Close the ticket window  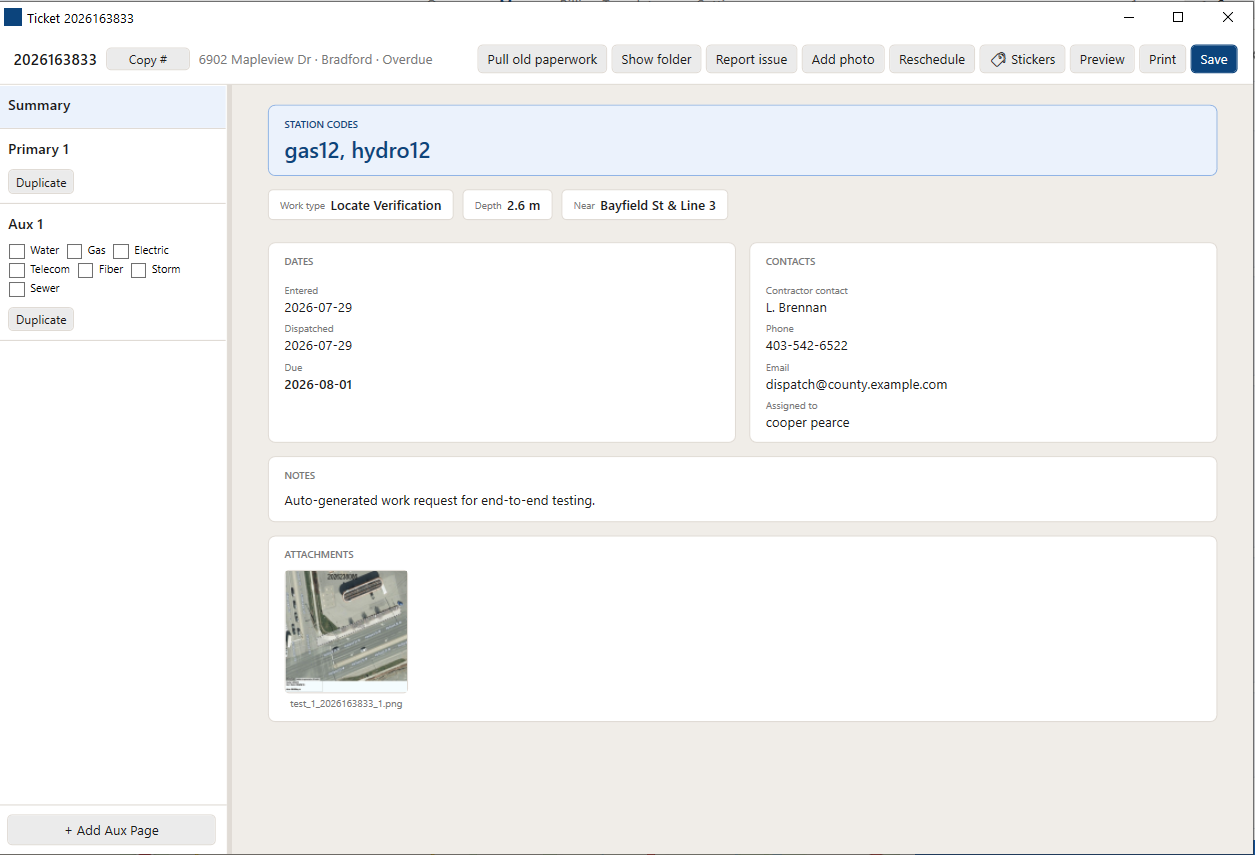pyautogui.click(x=1228, y=17)
